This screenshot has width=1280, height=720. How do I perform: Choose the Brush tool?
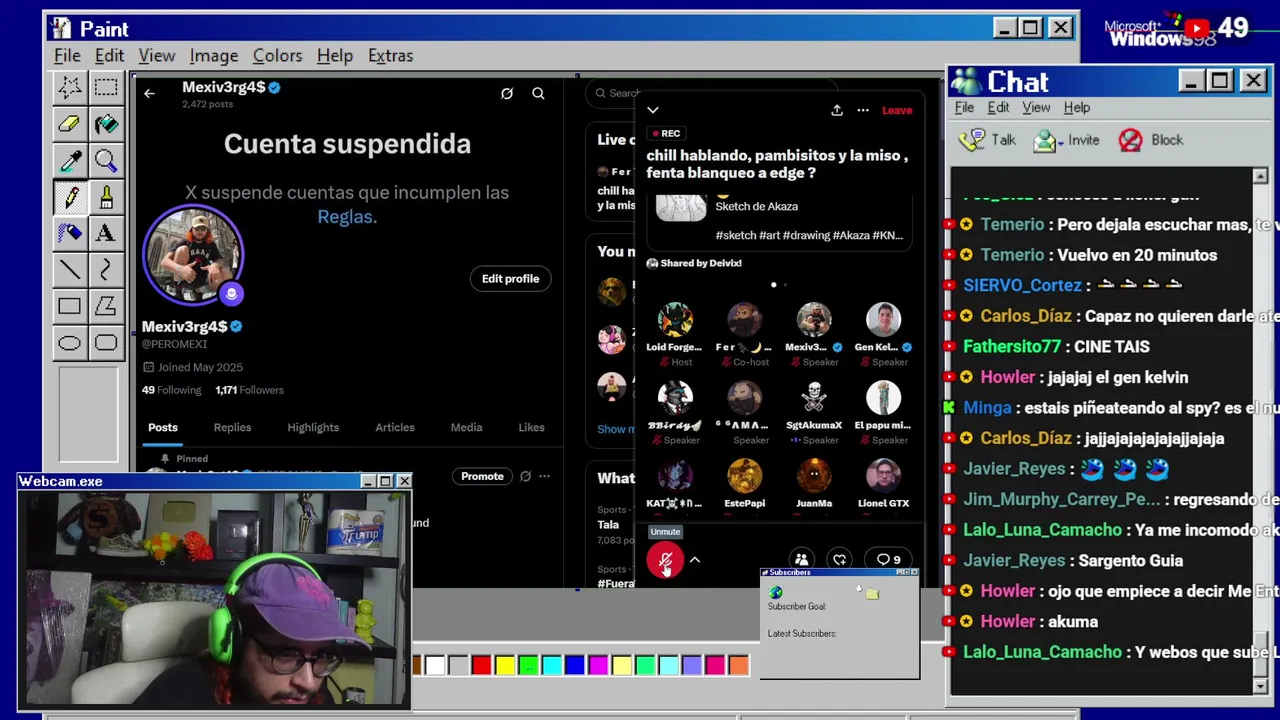[x=105, y=197]
